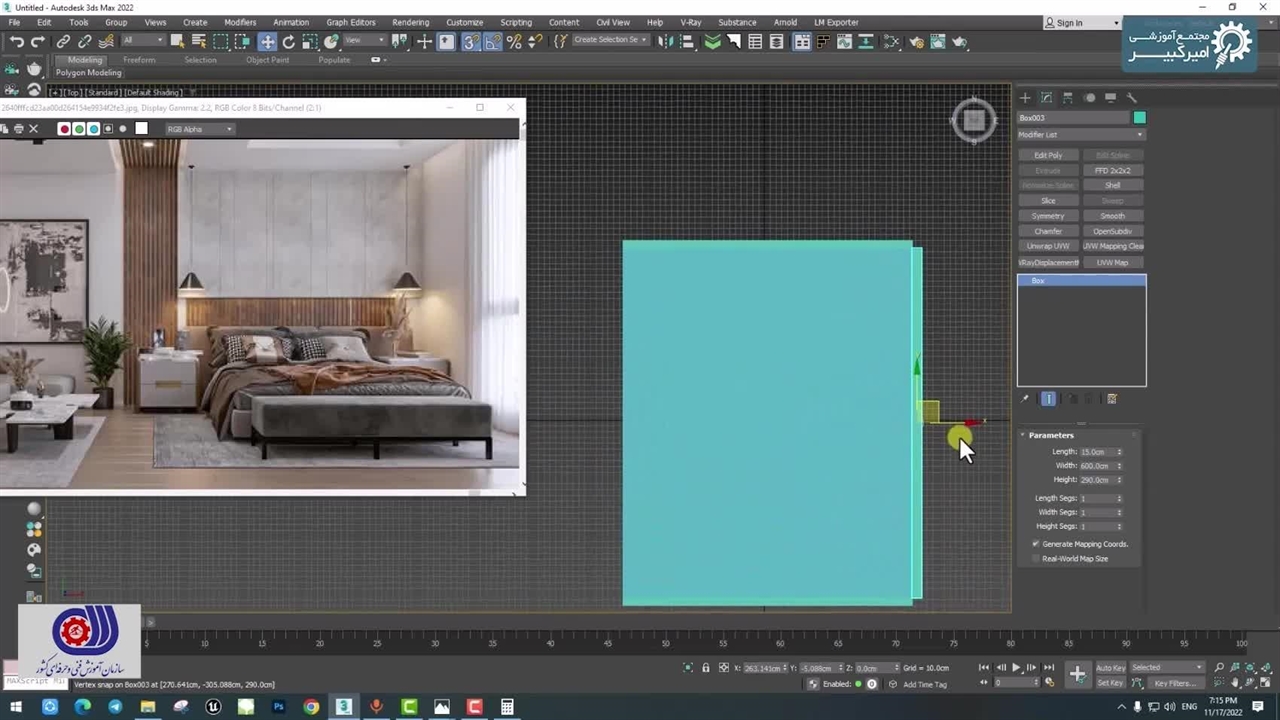Collapse the Parameters rollout

point(1050,435)
